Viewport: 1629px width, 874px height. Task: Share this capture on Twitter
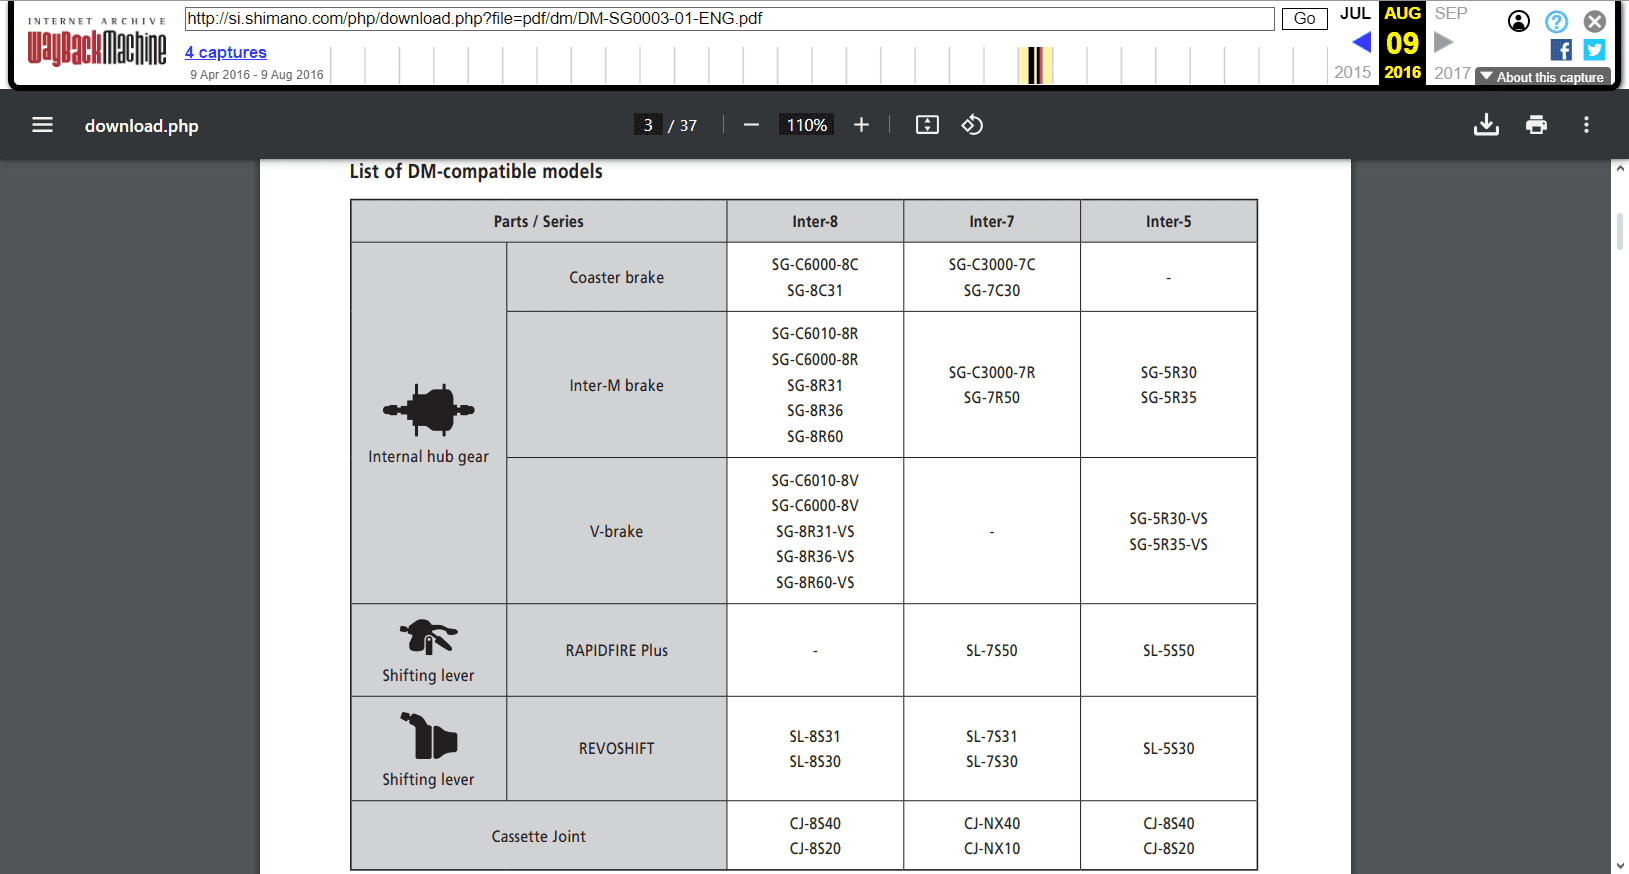1595,50
